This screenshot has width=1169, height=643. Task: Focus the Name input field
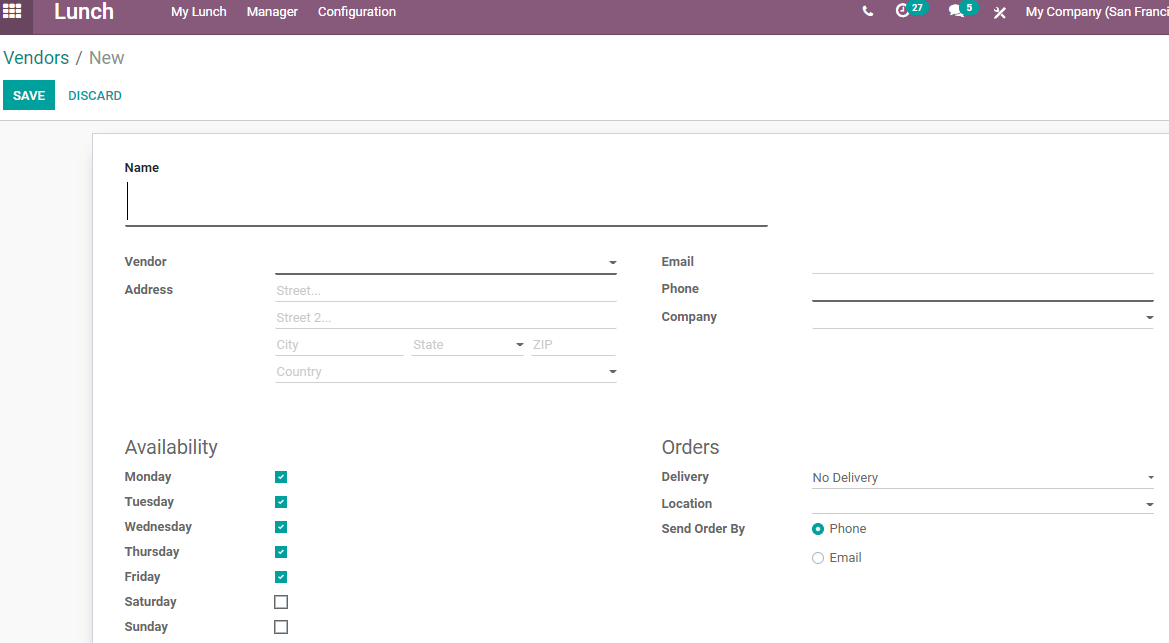[x=446, y=202]
